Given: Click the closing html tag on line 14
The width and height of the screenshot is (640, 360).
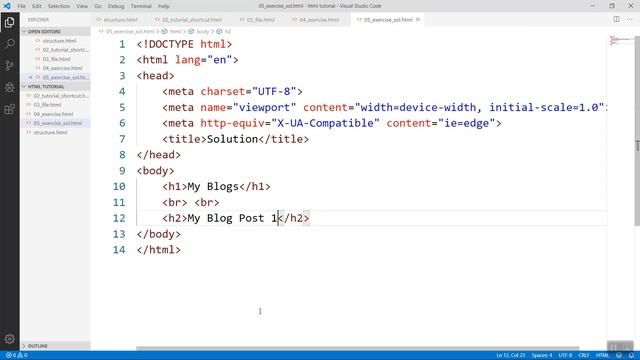Looking at the screenshot, I should click(159, 250).
